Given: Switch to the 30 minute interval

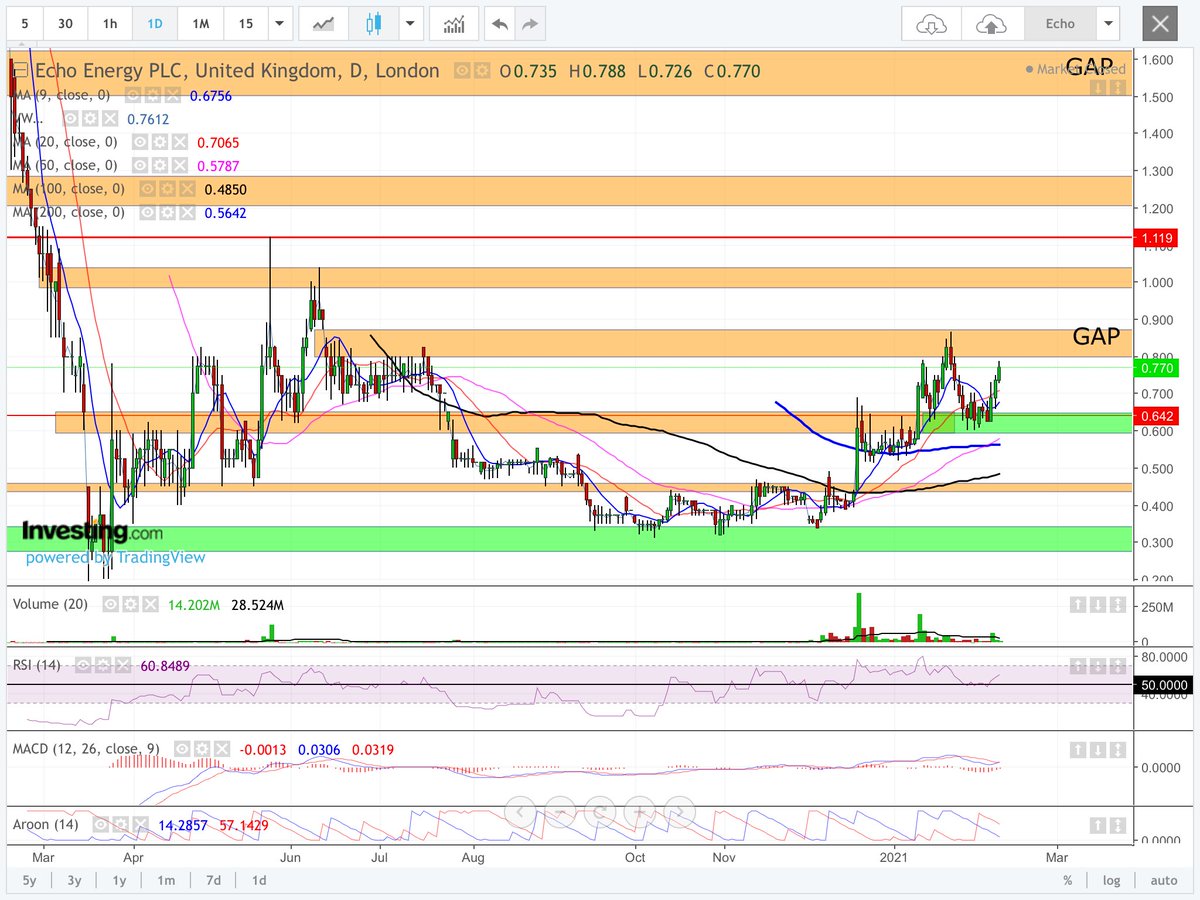Looking at the screenshot, I should [65, 23].
